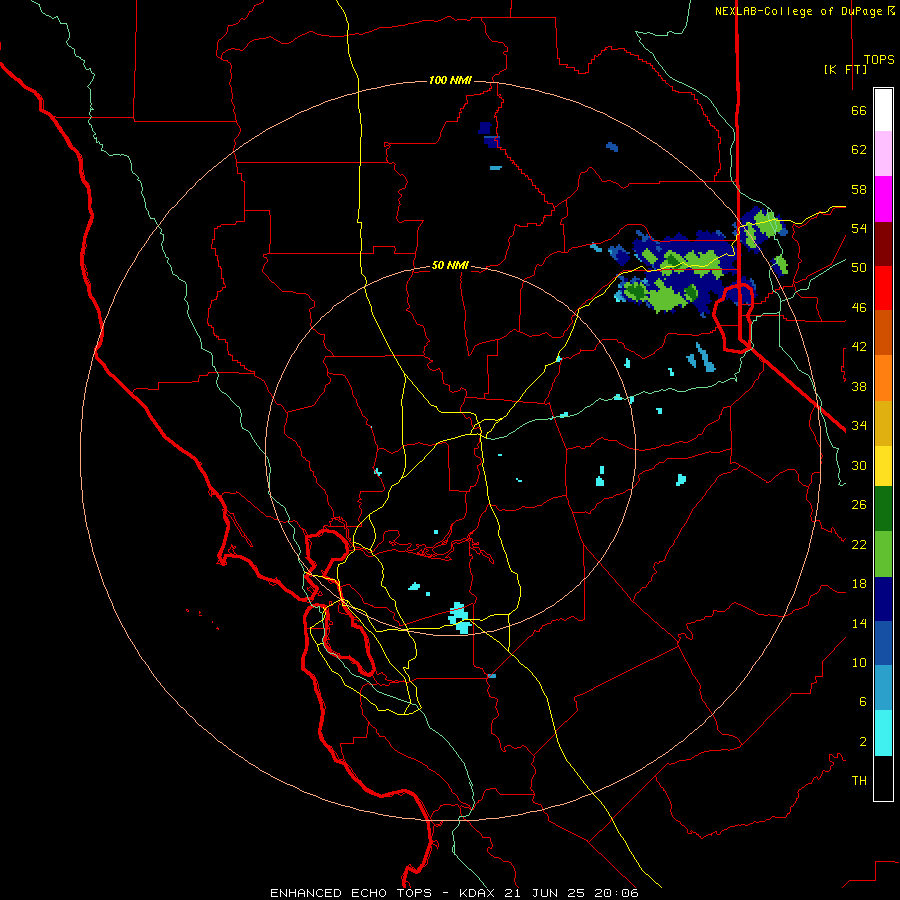Click the 'NEXLAB-College of DuPage' credit text
Image resolution: width=900 pixels, height=900 pixels.
tap(798, 11)
